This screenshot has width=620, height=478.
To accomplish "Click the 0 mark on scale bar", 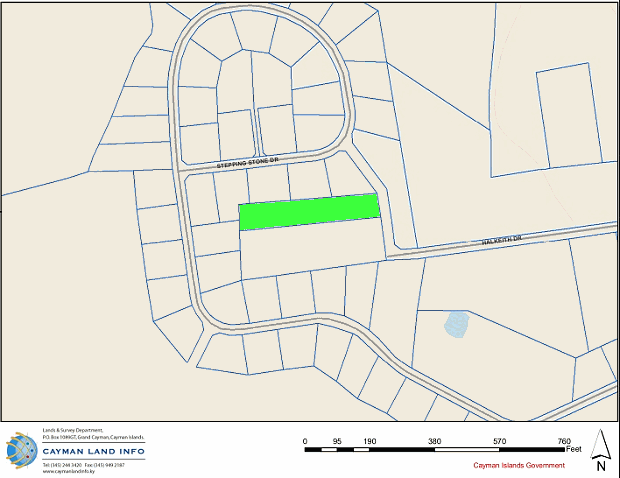I will (x=305, y=440).
